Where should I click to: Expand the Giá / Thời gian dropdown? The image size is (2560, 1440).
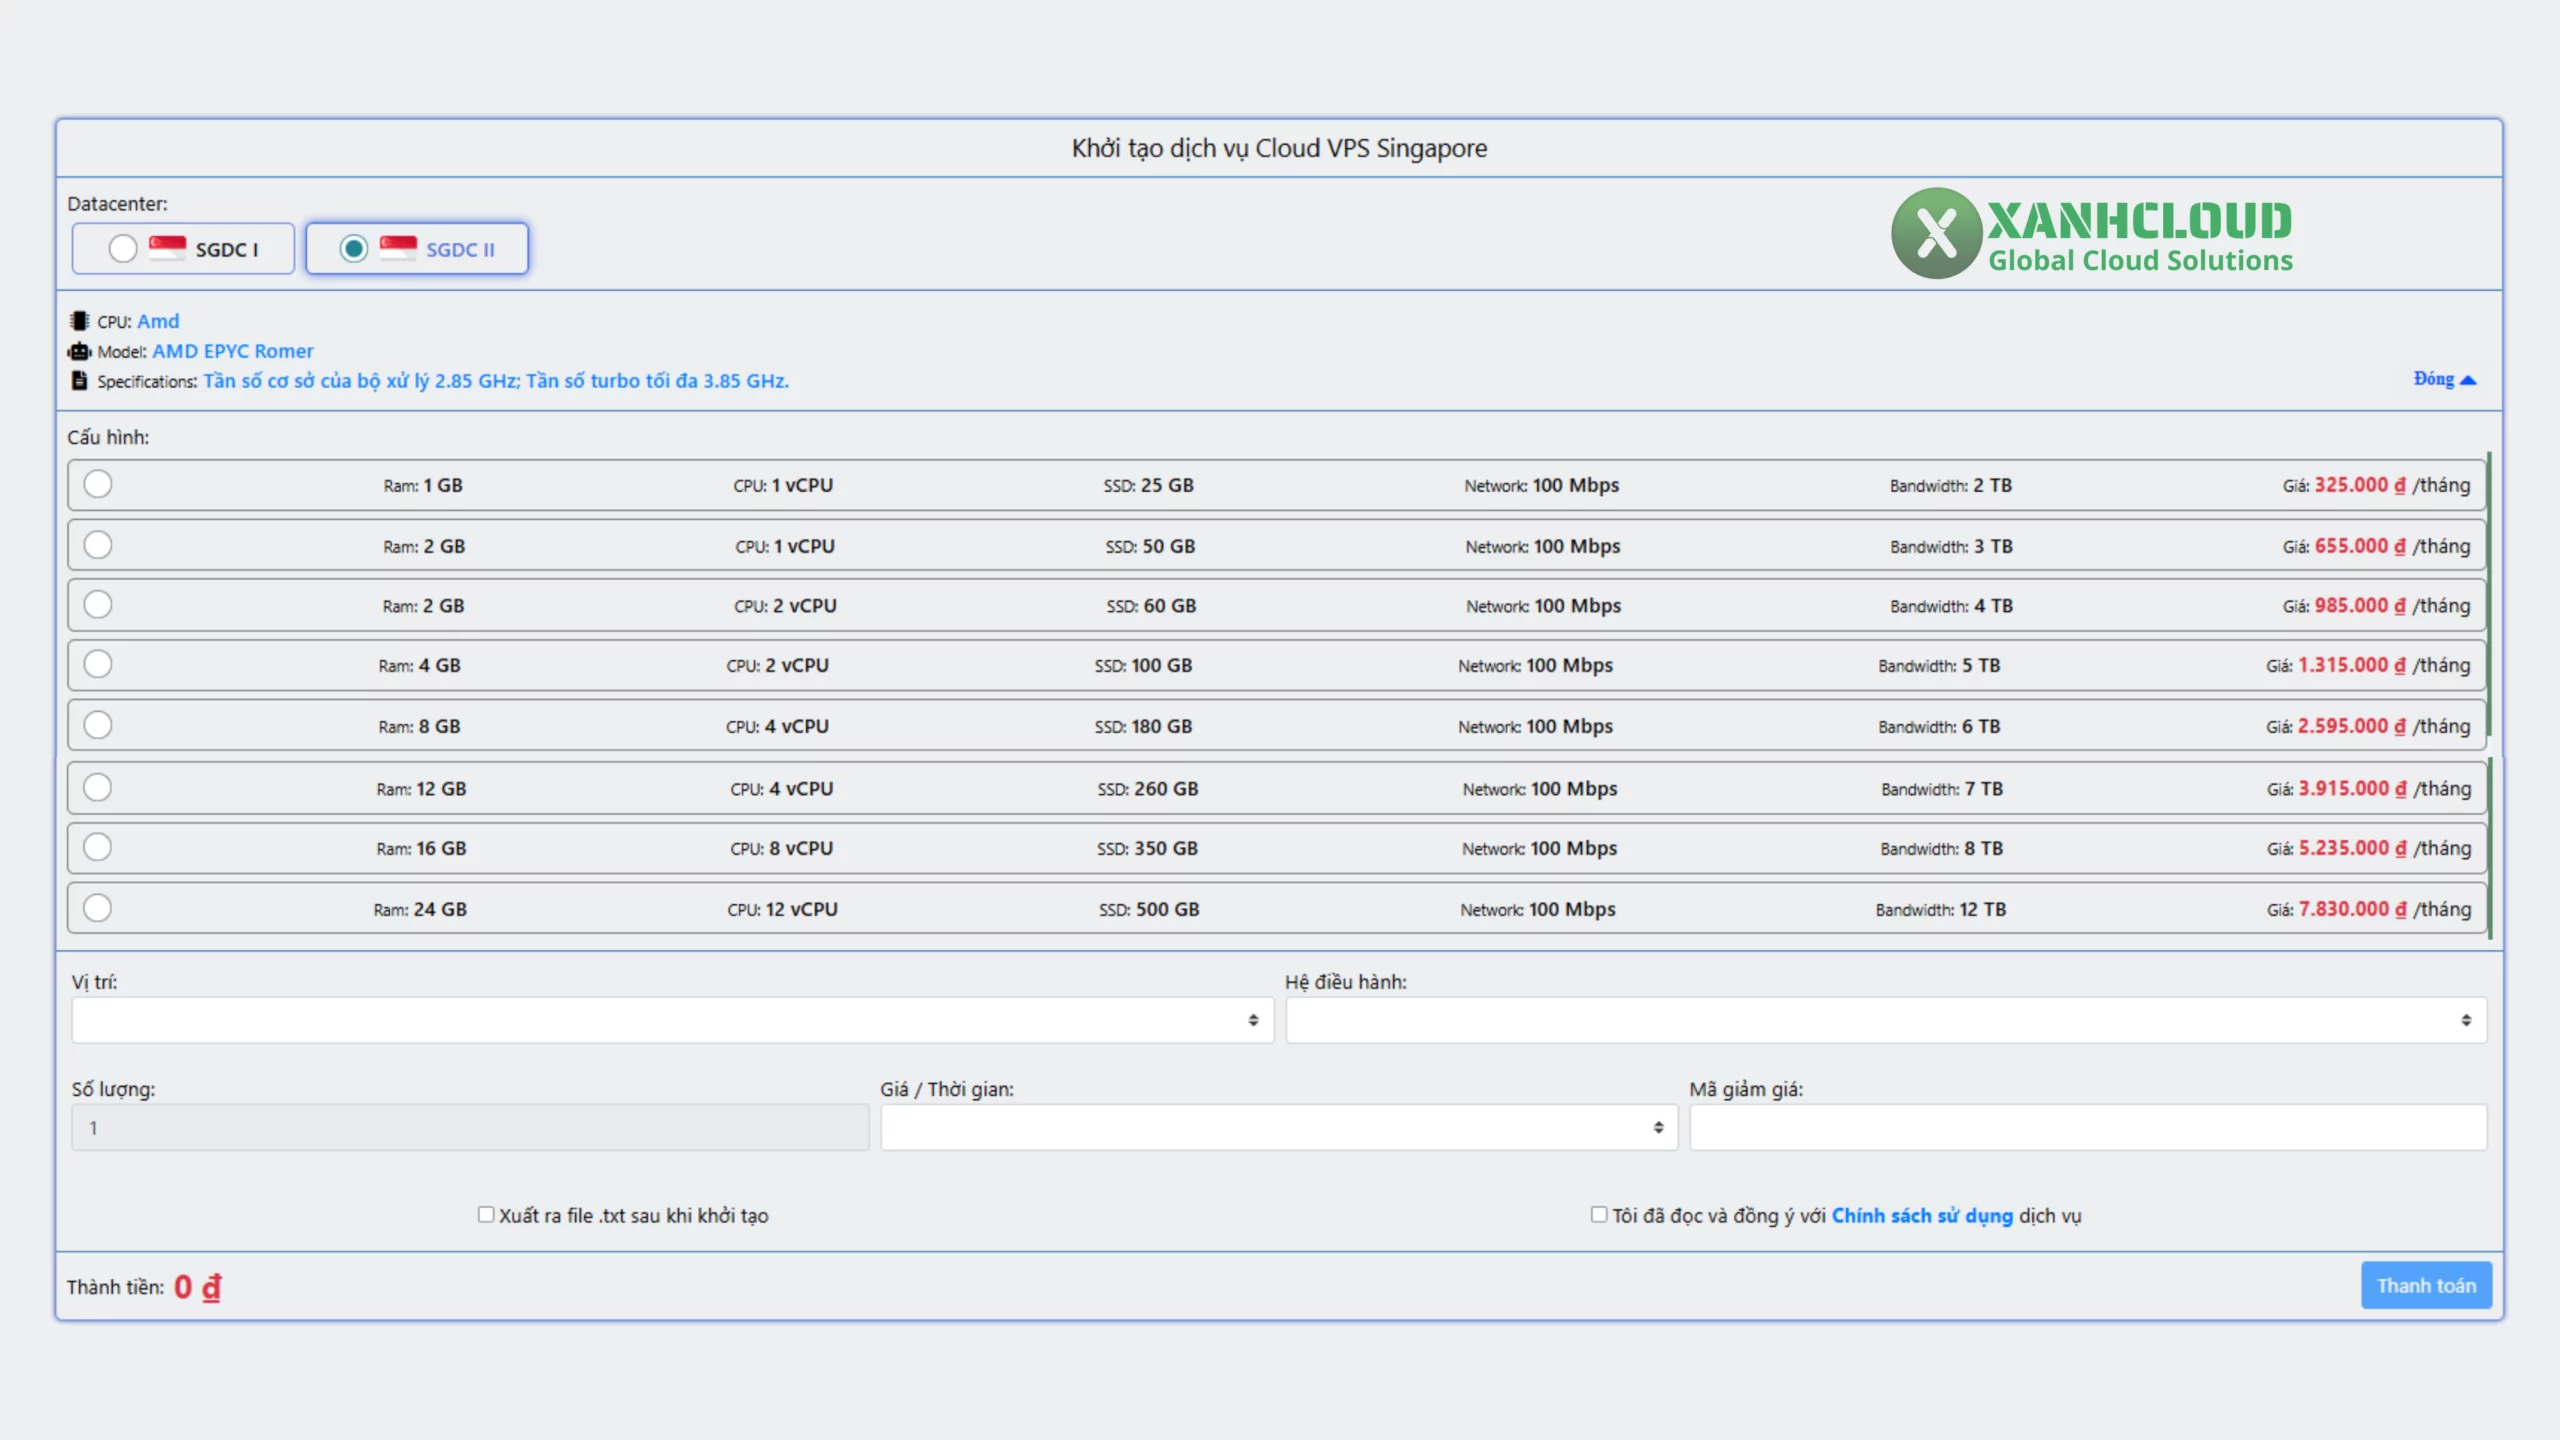[x=1278, y=1127]
